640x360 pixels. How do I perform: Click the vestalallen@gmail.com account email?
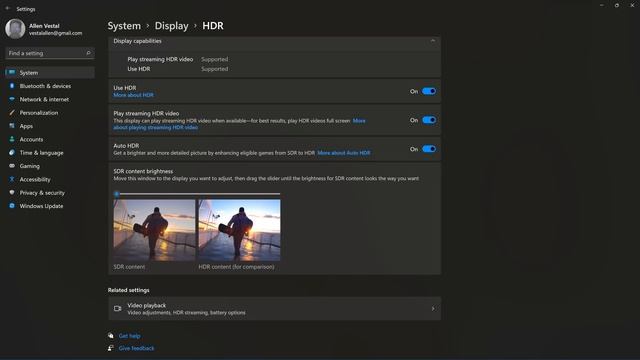coord(56,33)
